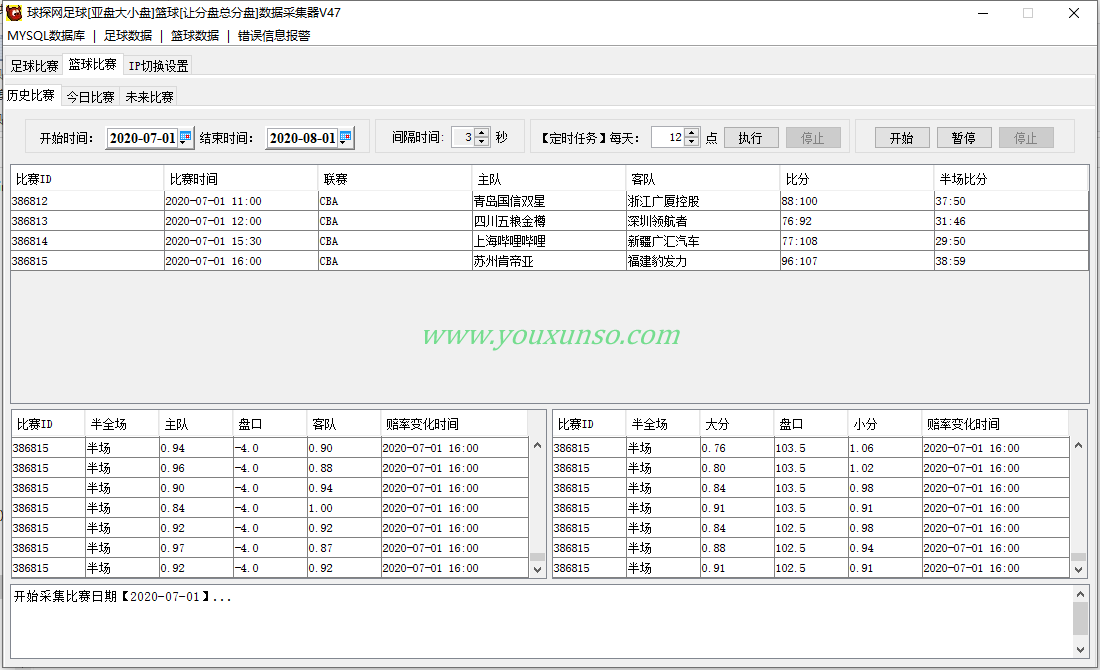Select the 历史比赛 sub-tab
This screenshot has width=1100, height=670.
point(31,95)
